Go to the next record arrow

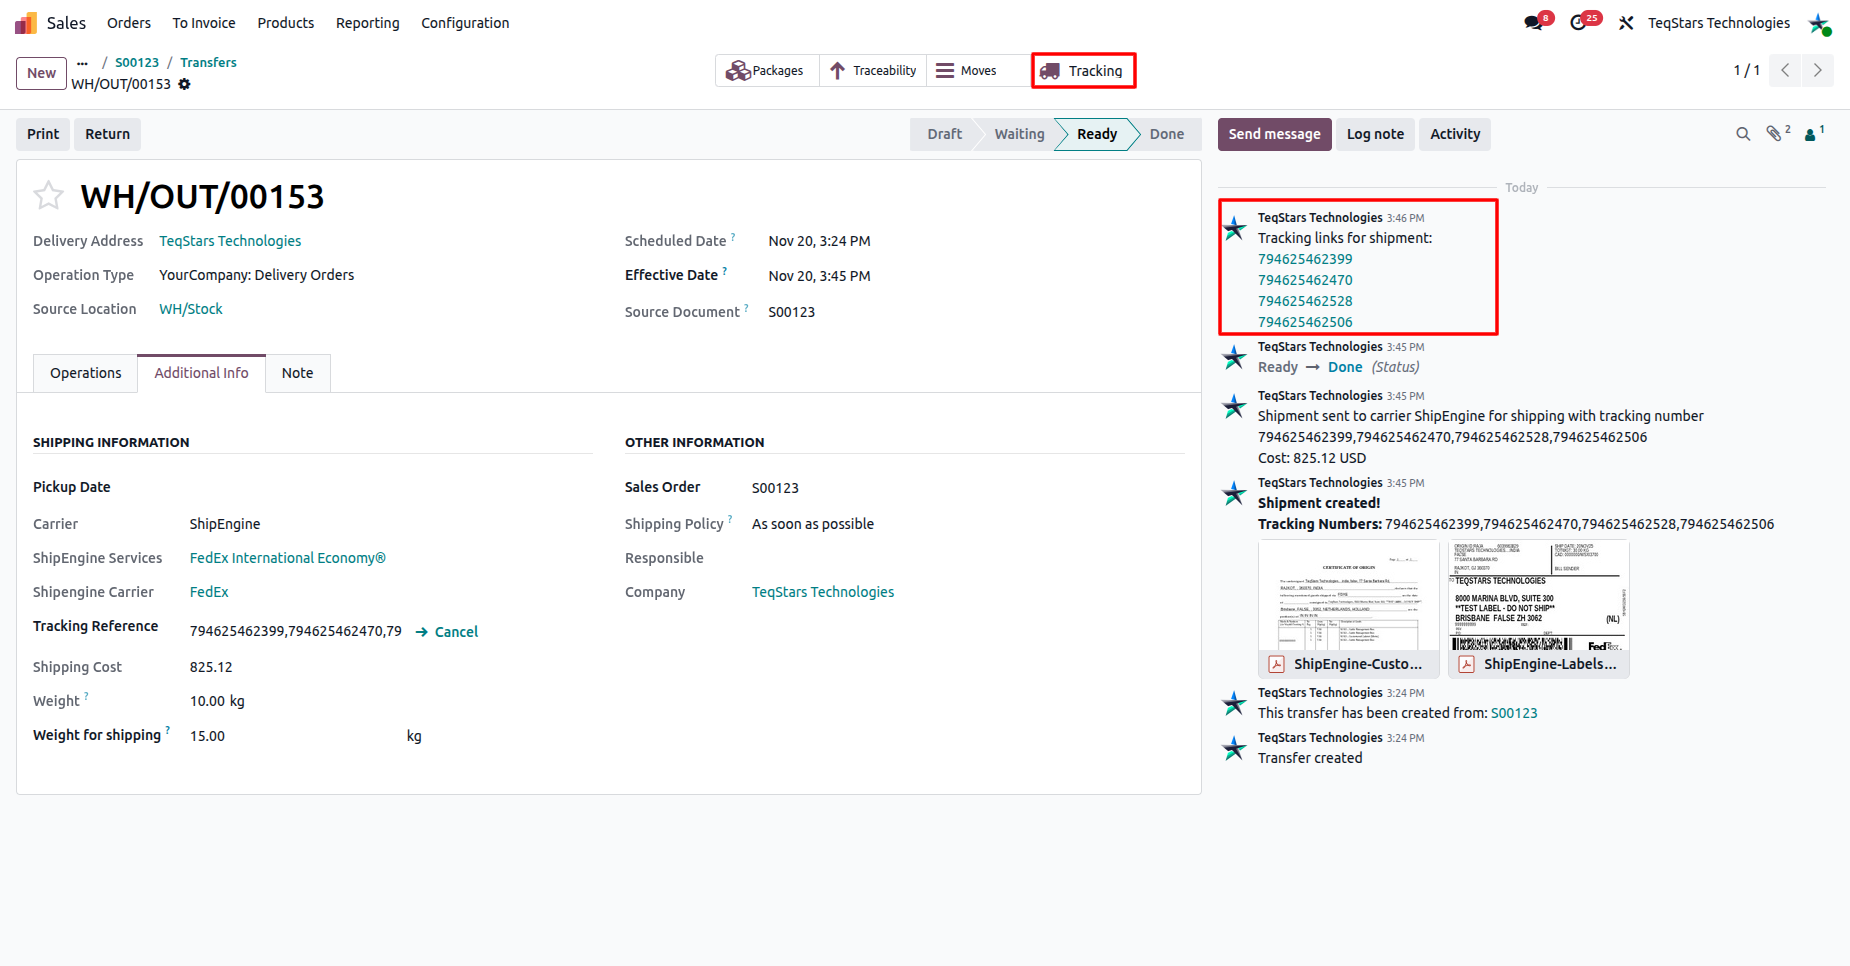coord(1818,70)
